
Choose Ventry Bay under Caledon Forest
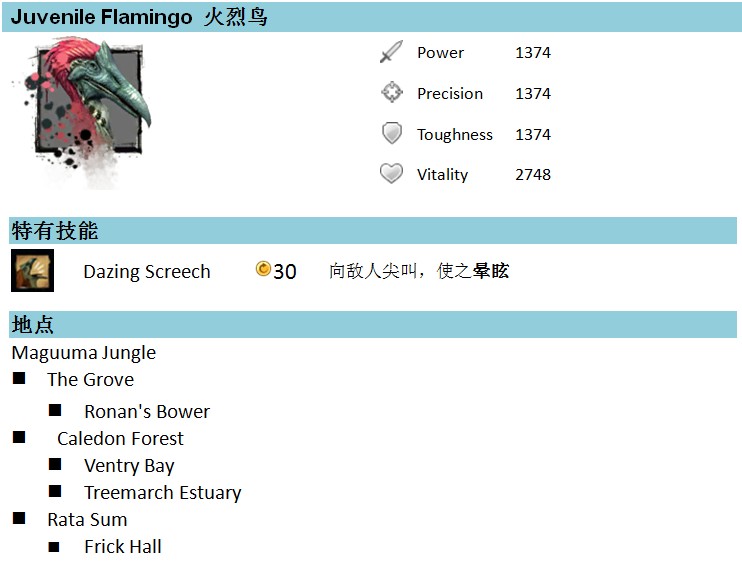(129, 466)
